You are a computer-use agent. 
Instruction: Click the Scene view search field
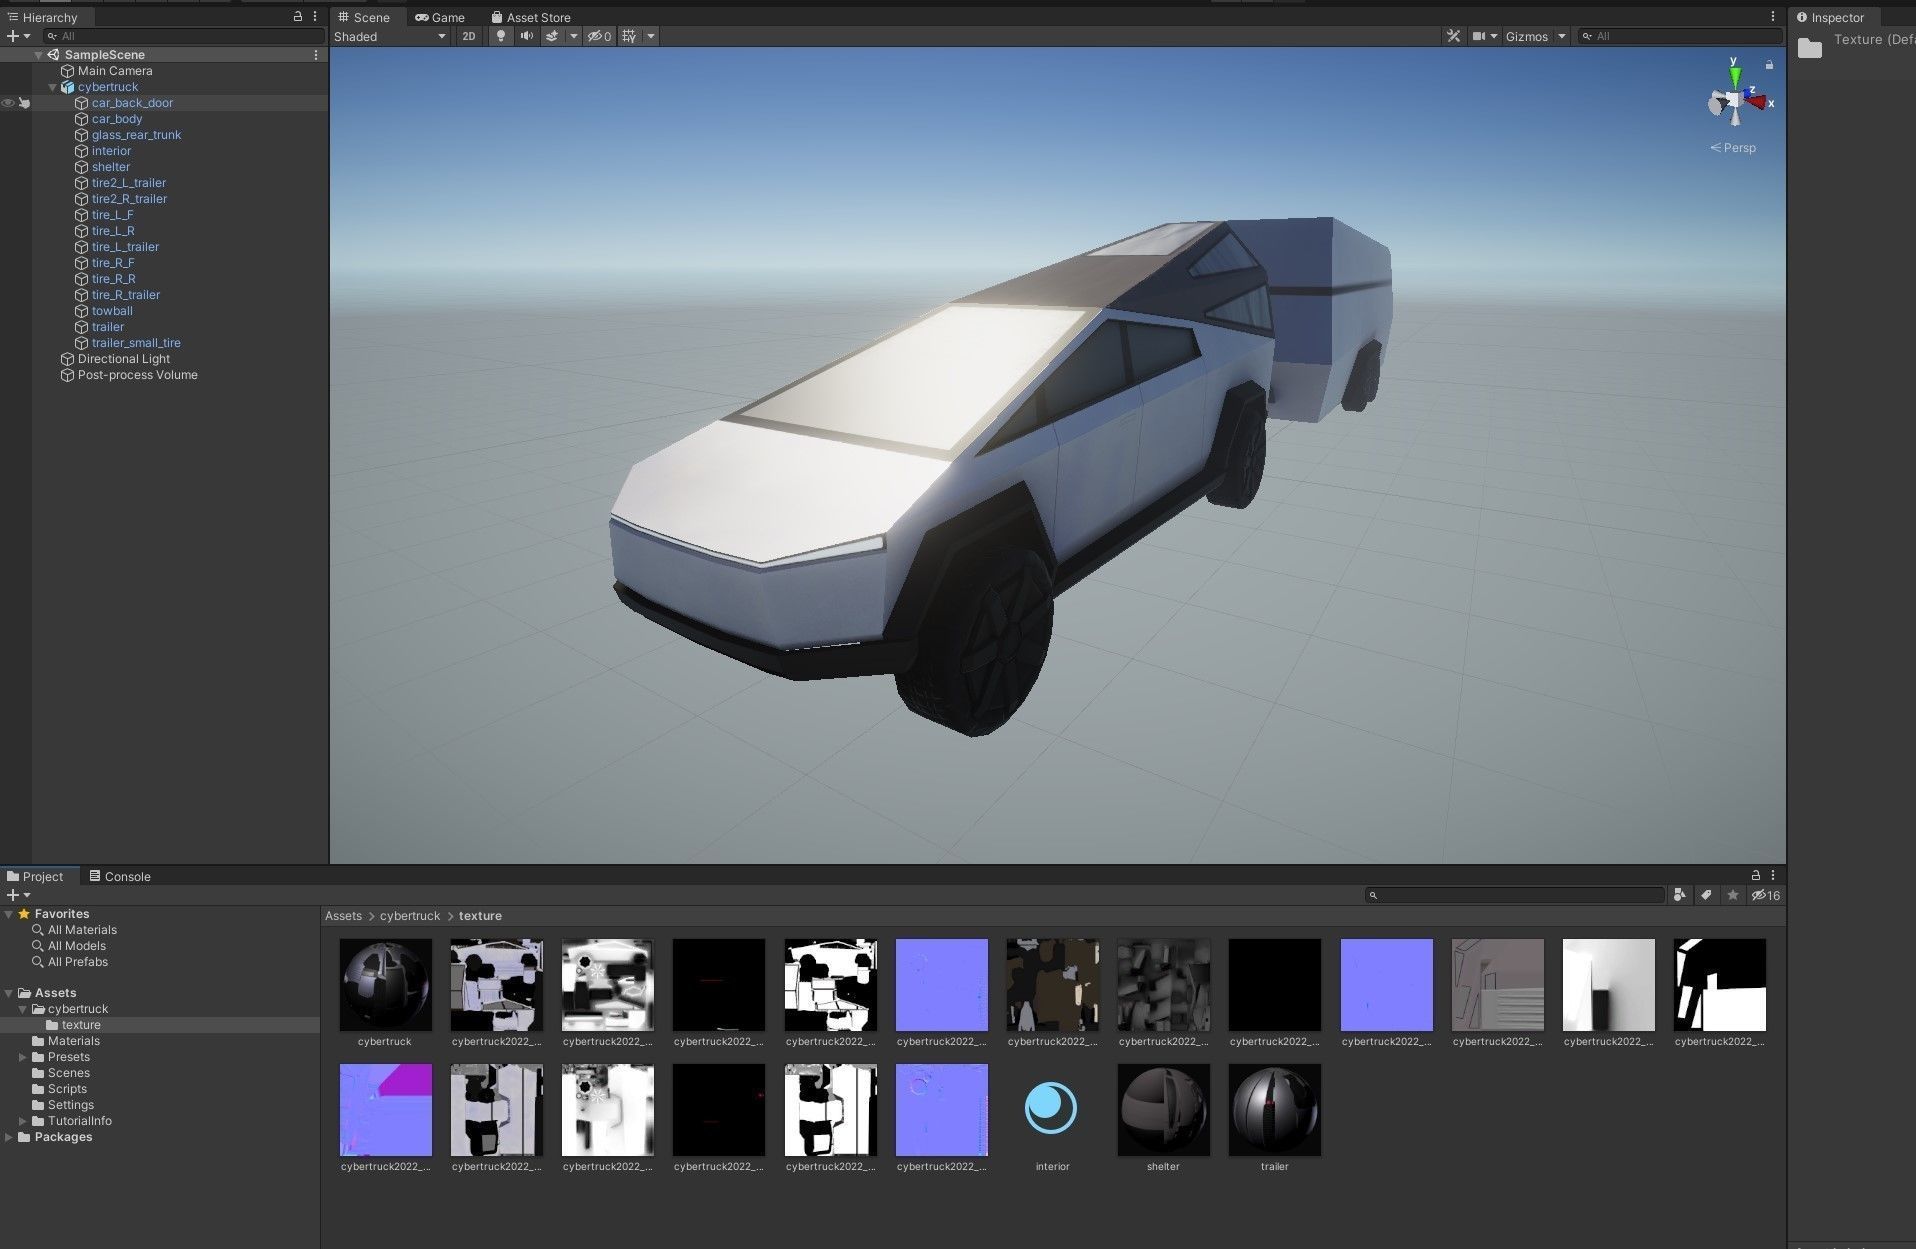tap(1680, 36)
